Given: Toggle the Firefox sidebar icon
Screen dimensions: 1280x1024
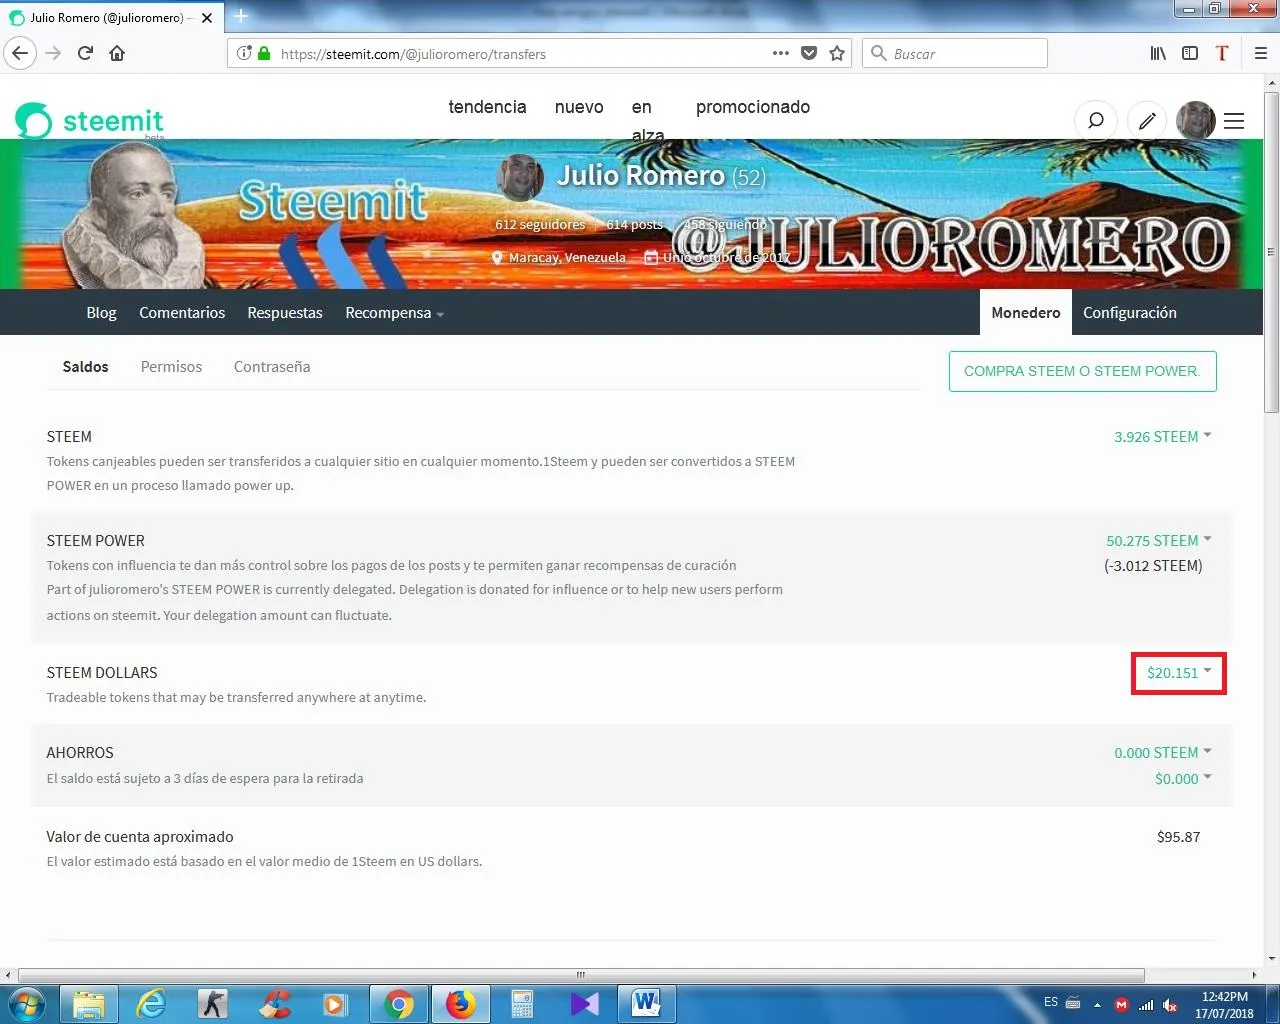Looking at the screenshot, I should click(1190, 53).
